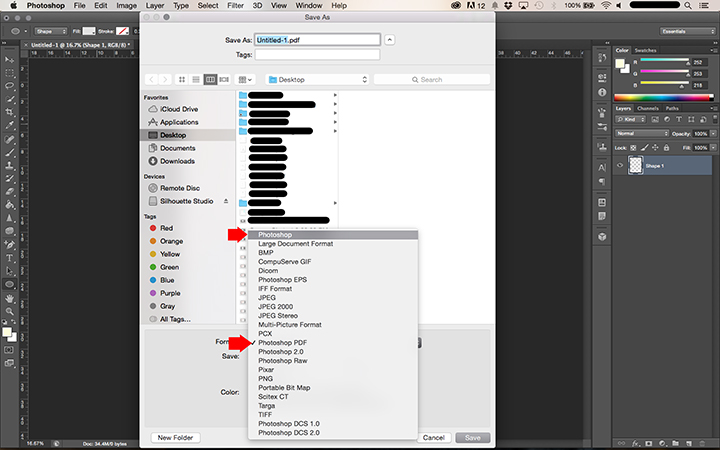Choose Photoshop PDF format from list

(333, 343)
